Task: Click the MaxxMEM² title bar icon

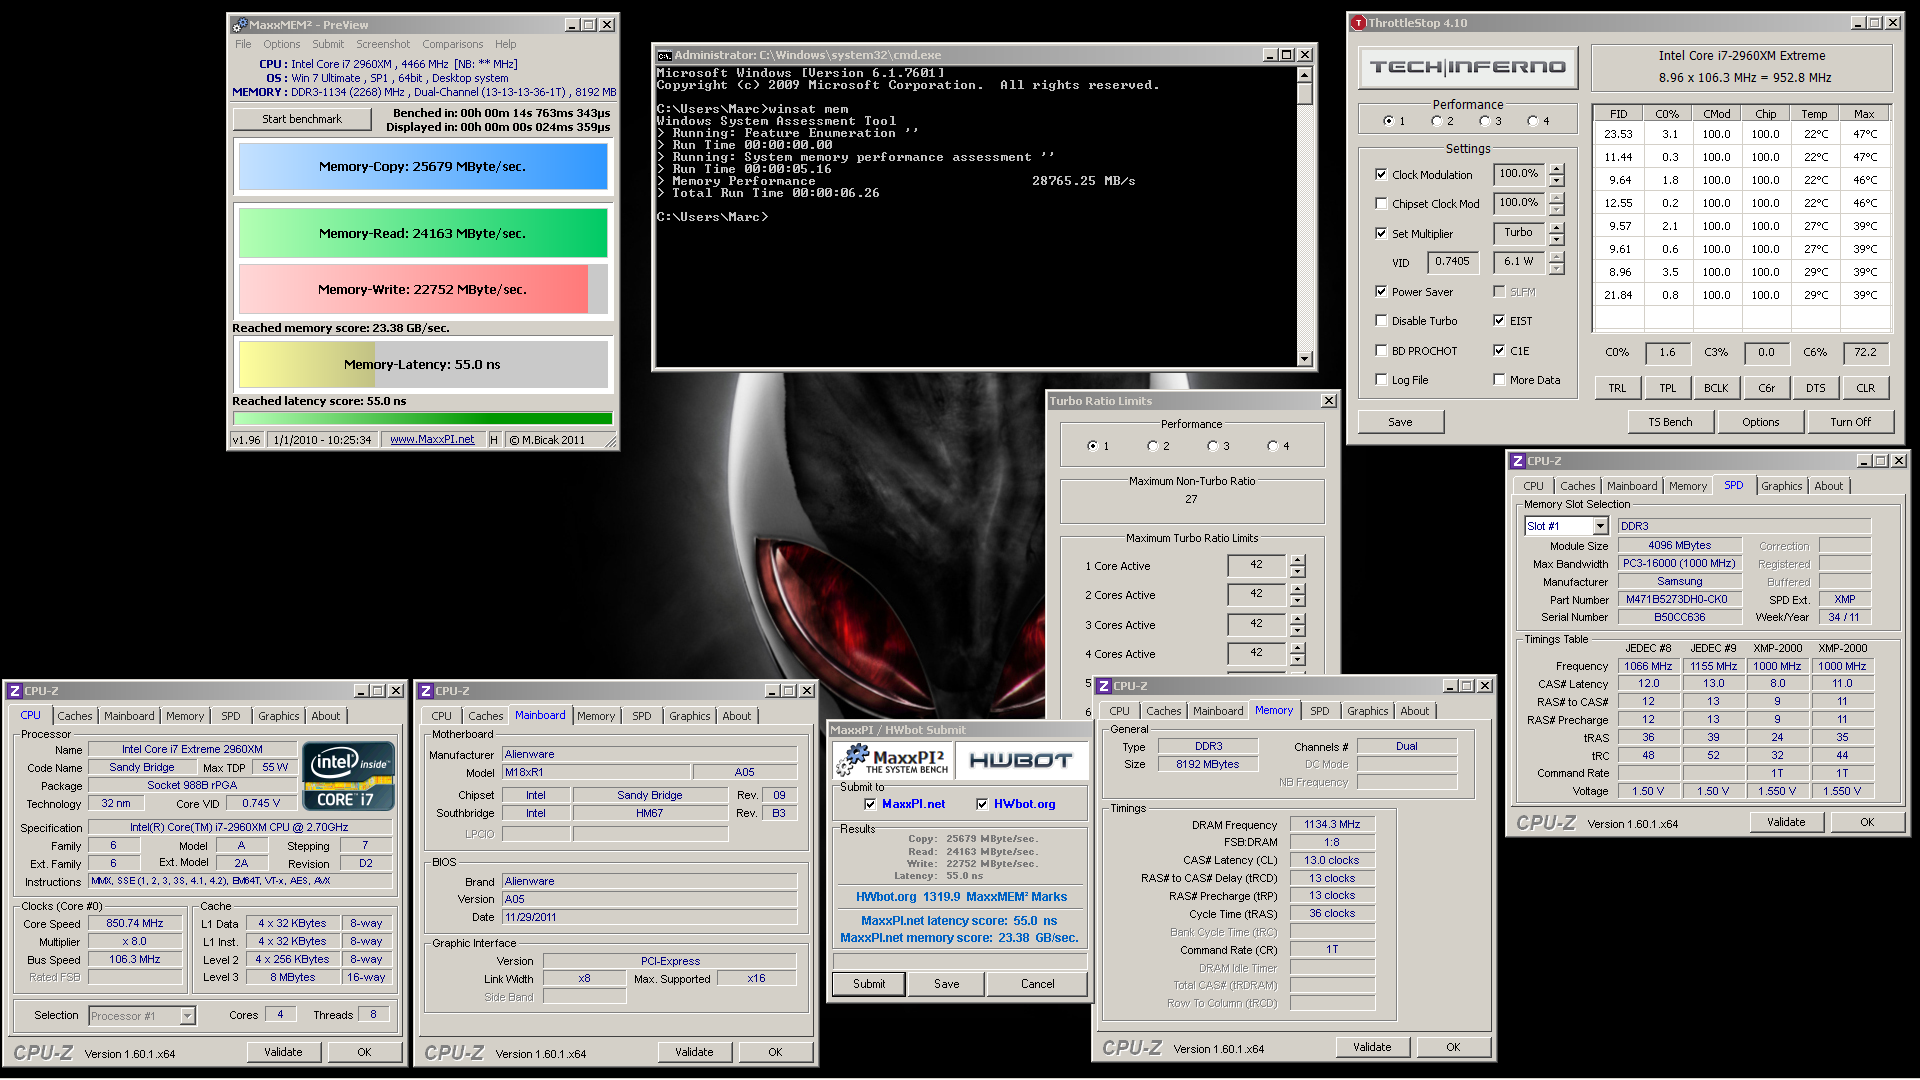Action: pyautogui.click(x=239, y=25)
